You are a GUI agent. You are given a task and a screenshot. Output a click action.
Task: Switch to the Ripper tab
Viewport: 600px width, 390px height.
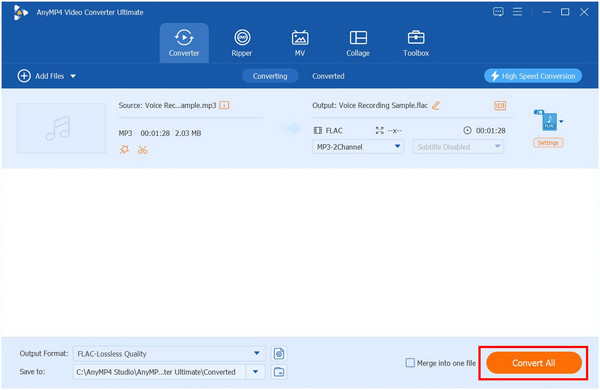tap(242, 43)
